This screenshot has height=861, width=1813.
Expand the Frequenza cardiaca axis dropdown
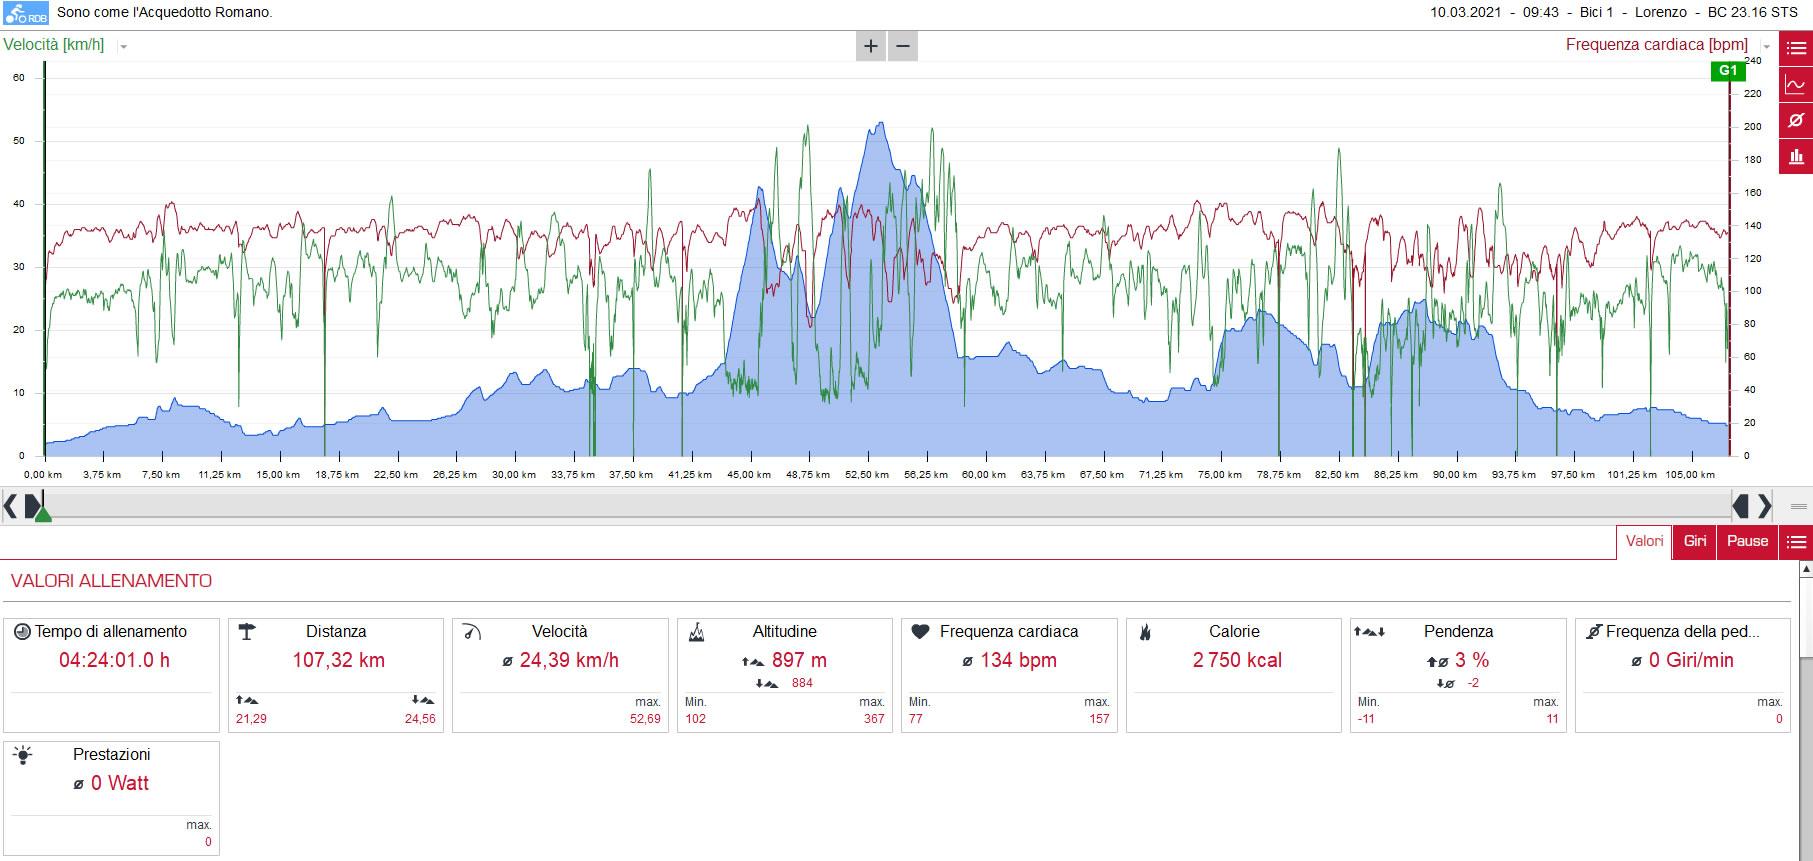[1767, 47]
